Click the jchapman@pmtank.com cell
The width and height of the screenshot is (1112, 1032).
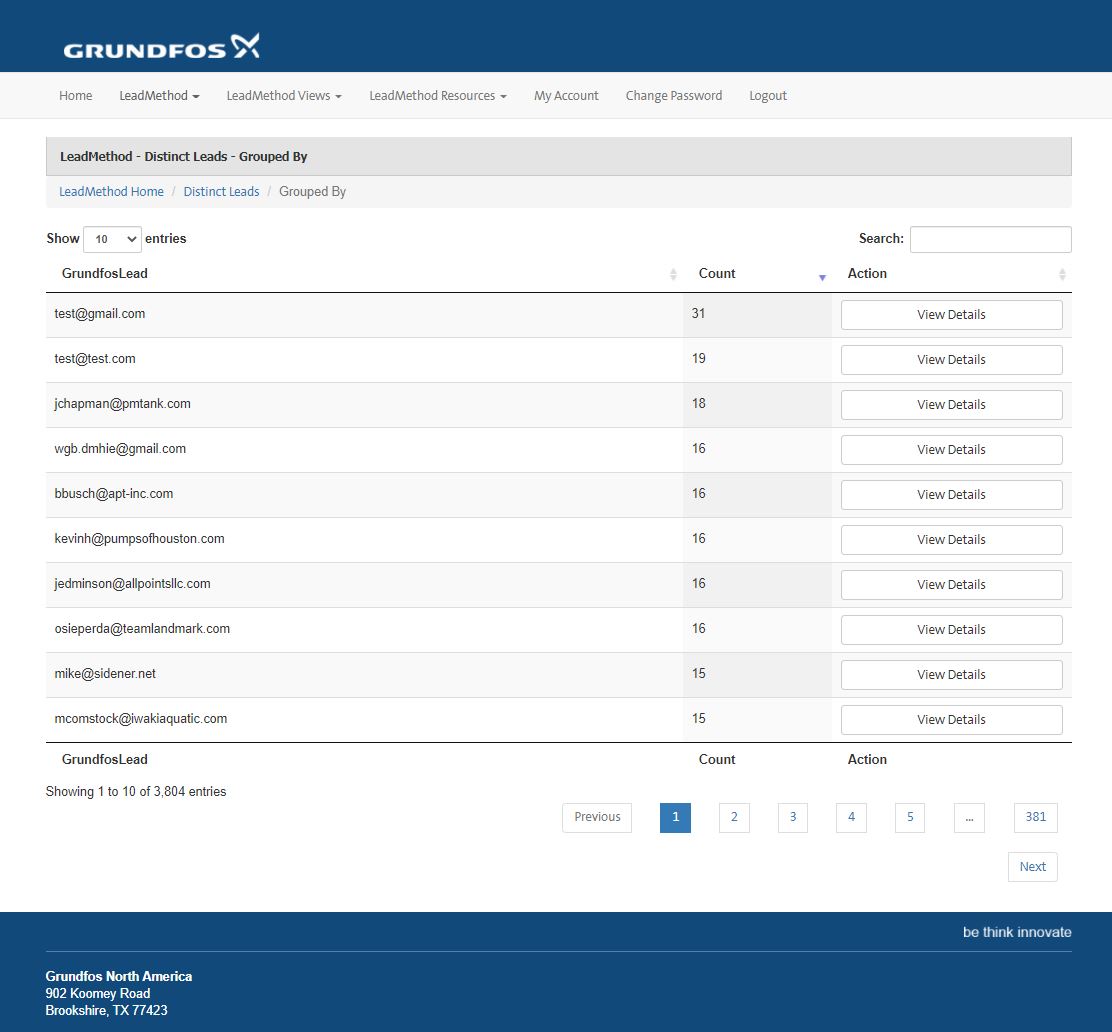365,404
